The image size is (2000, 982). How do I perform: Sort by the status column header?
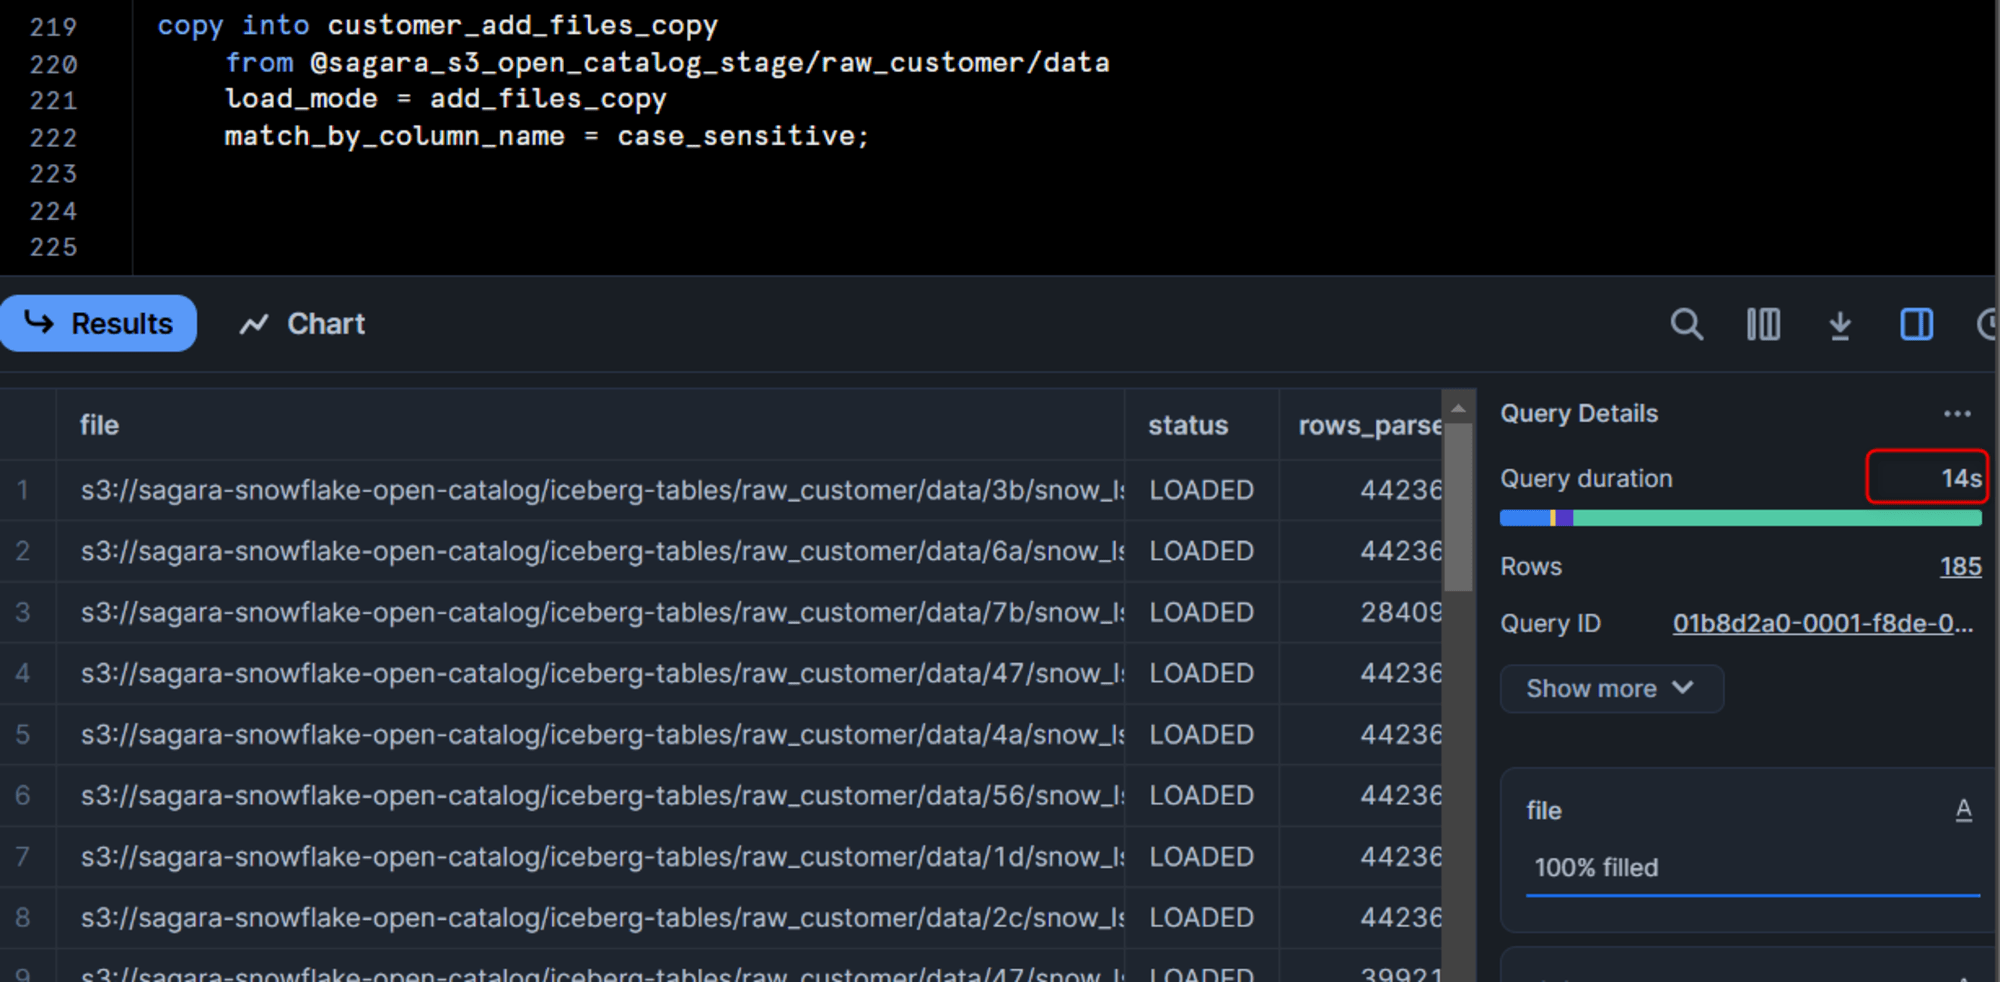click(x=1201, y=425)
